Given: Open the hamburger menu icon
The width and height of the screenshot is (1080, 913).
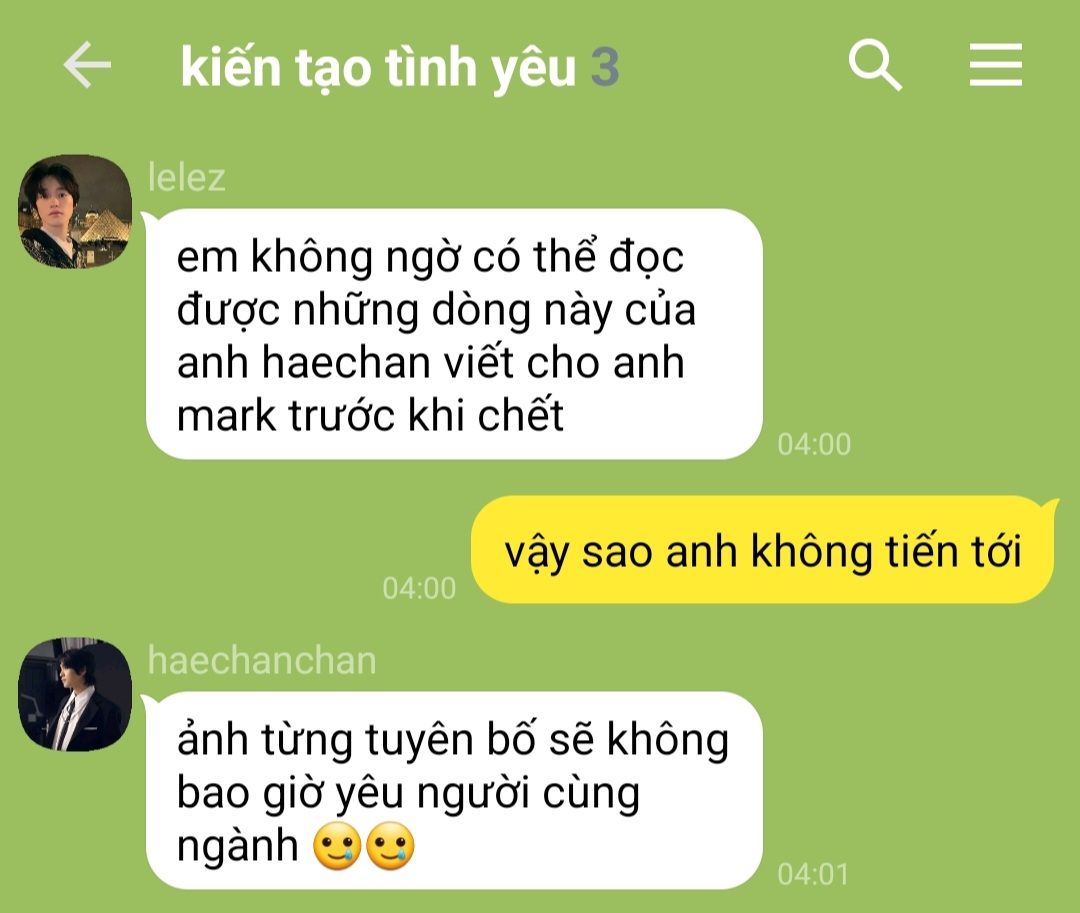Looking at the screenshot, I should tap(995, 65).
